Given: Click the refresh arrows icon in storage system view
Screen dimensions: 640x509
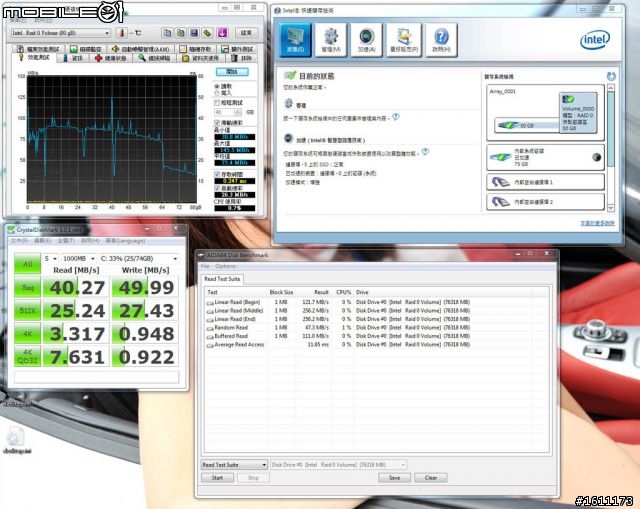Looking at the screenshot, I should coord(611,76).
